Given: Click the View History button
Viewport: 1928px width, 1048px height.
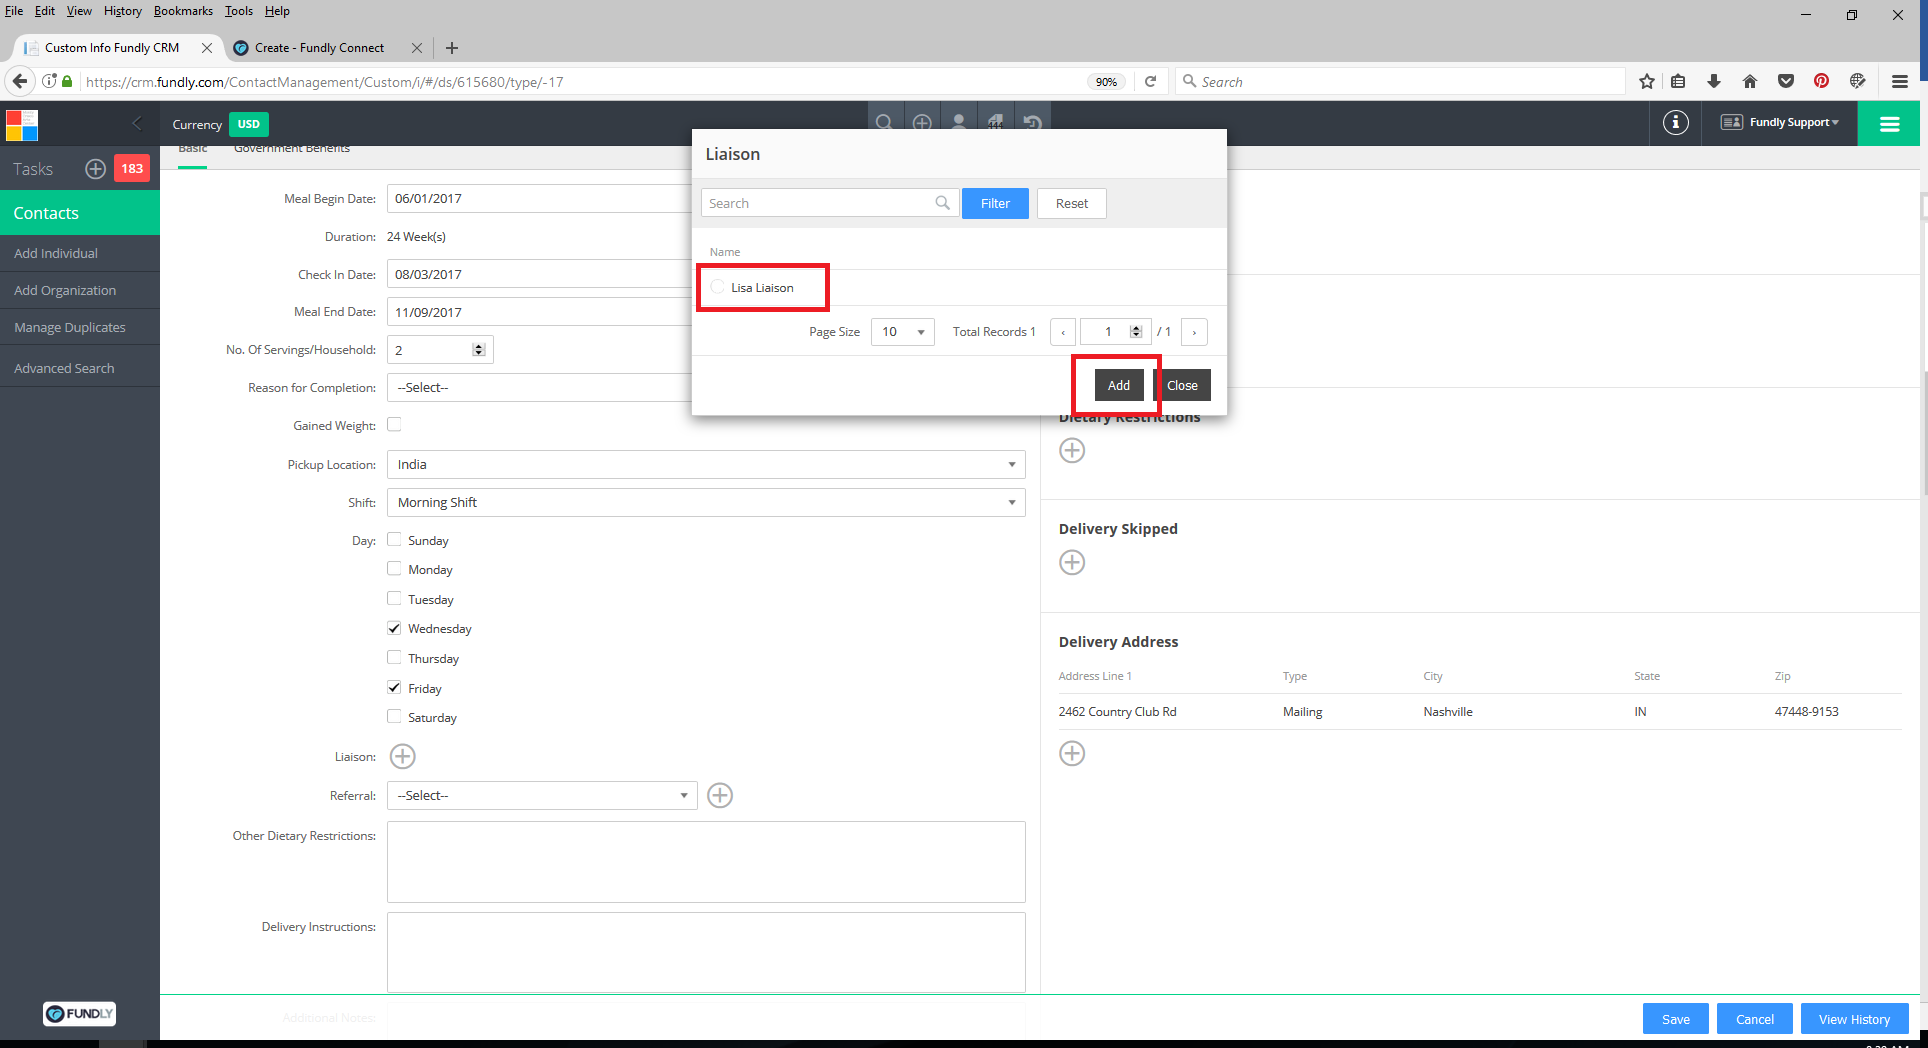Looking at the screenshot, I should pyautogui.click(x=1854, y=1019).
